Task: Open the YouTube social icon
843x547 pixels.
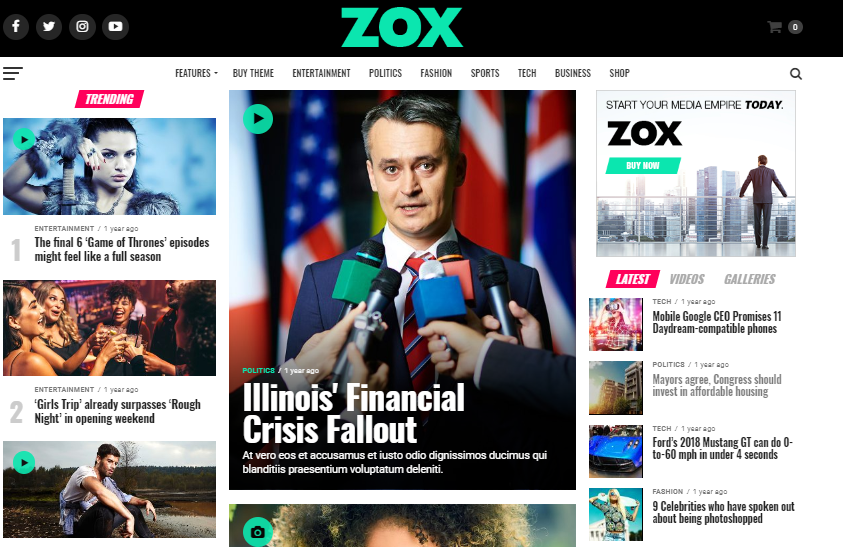Action: click(x=115, y=26)
